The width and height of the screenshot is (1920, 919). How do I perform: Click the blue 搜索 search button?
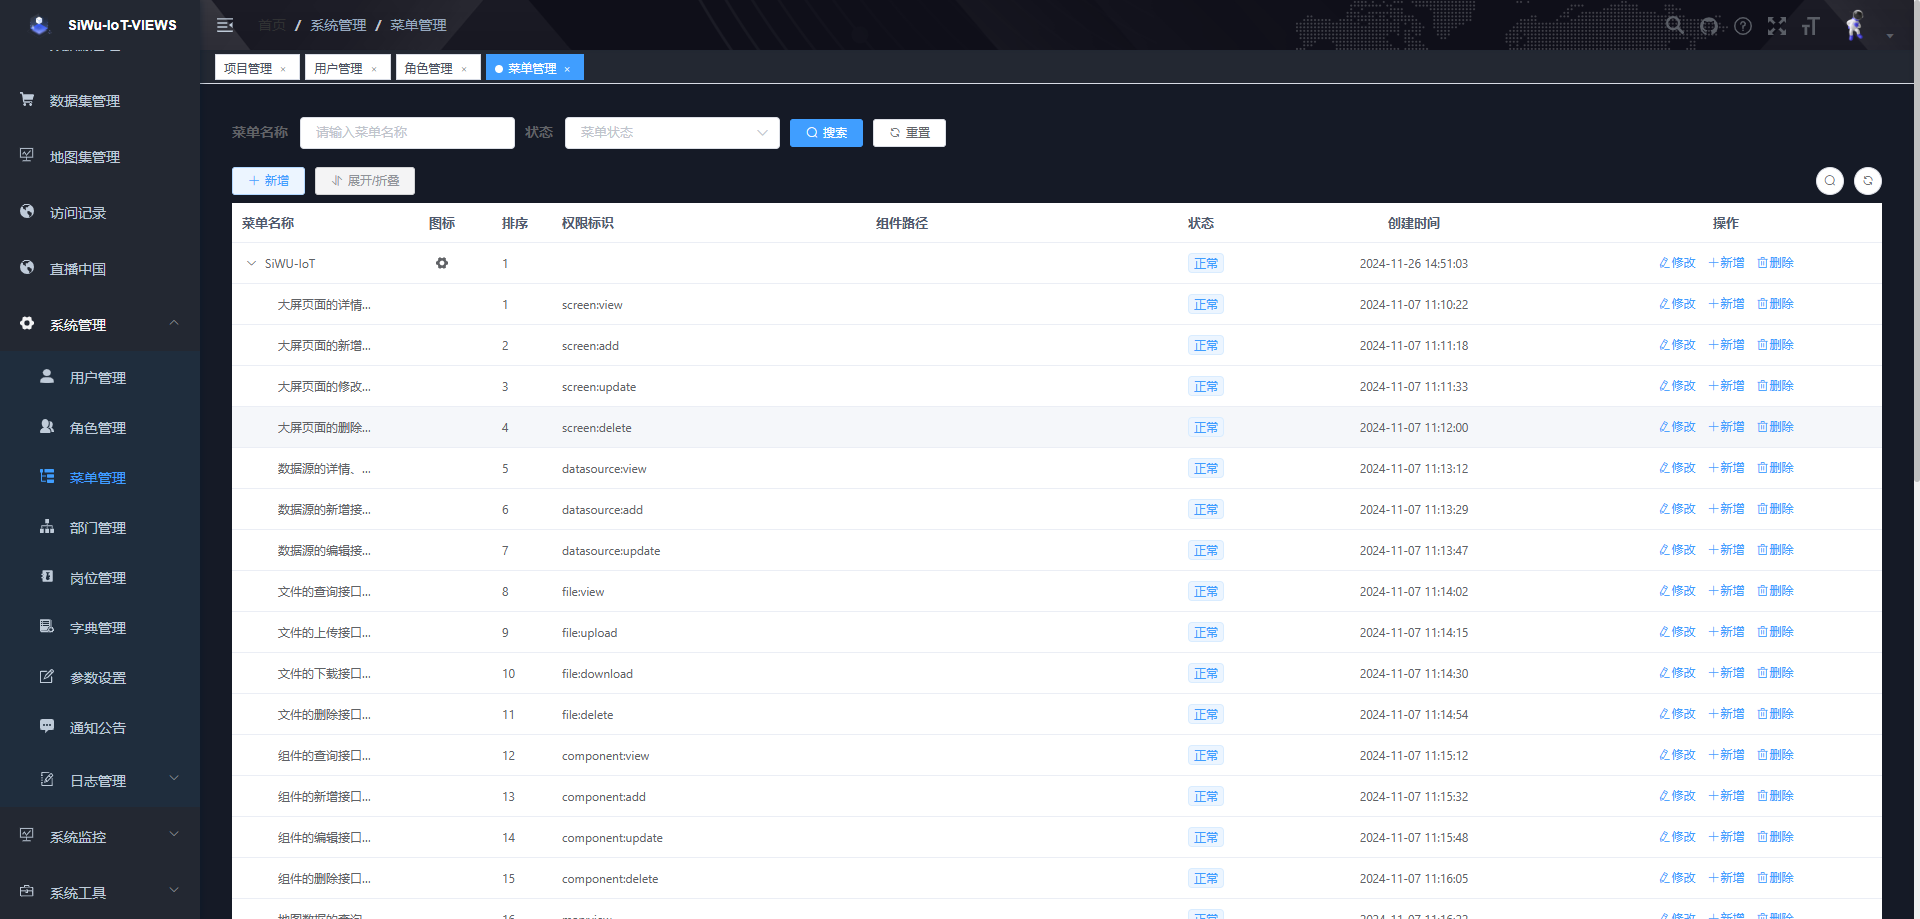[x=826, y=133]
